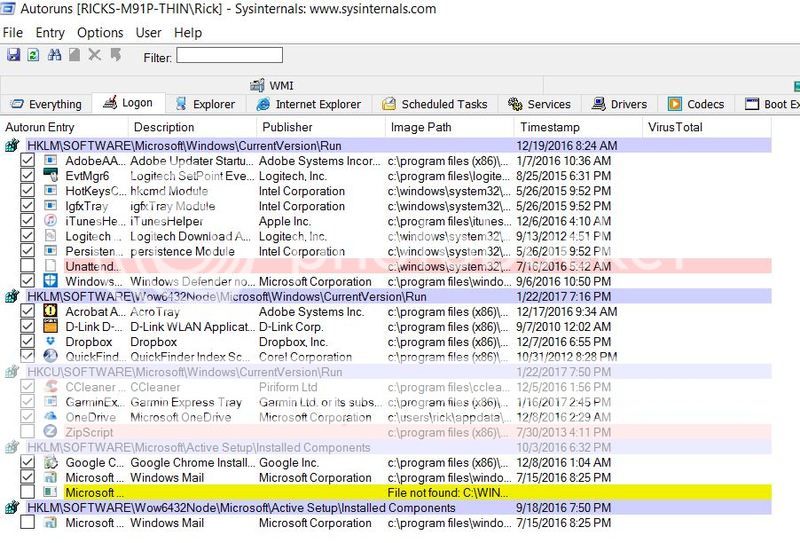Click the Jump to Entry toolbar icon
This screenshot has height=543, width=800.
point(116,55)
